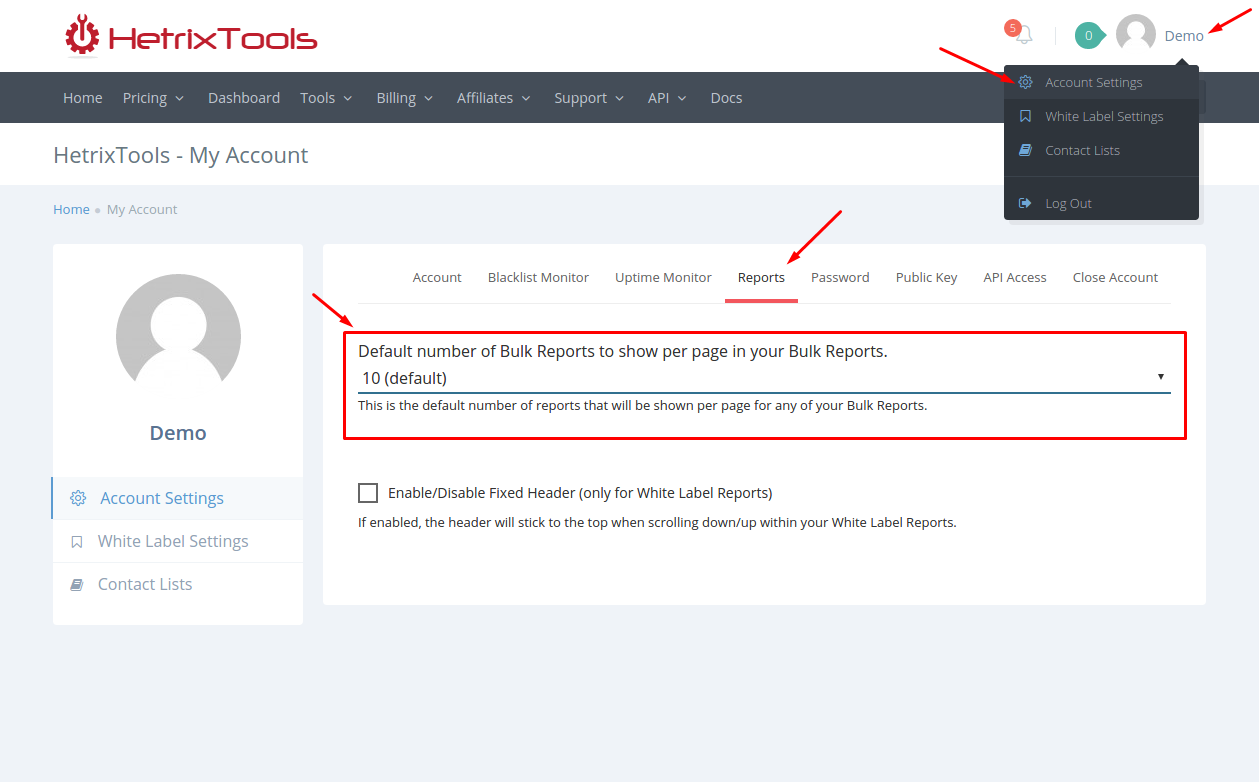
Task: Open the Demo user dropdown
Action: [1184, 36]
